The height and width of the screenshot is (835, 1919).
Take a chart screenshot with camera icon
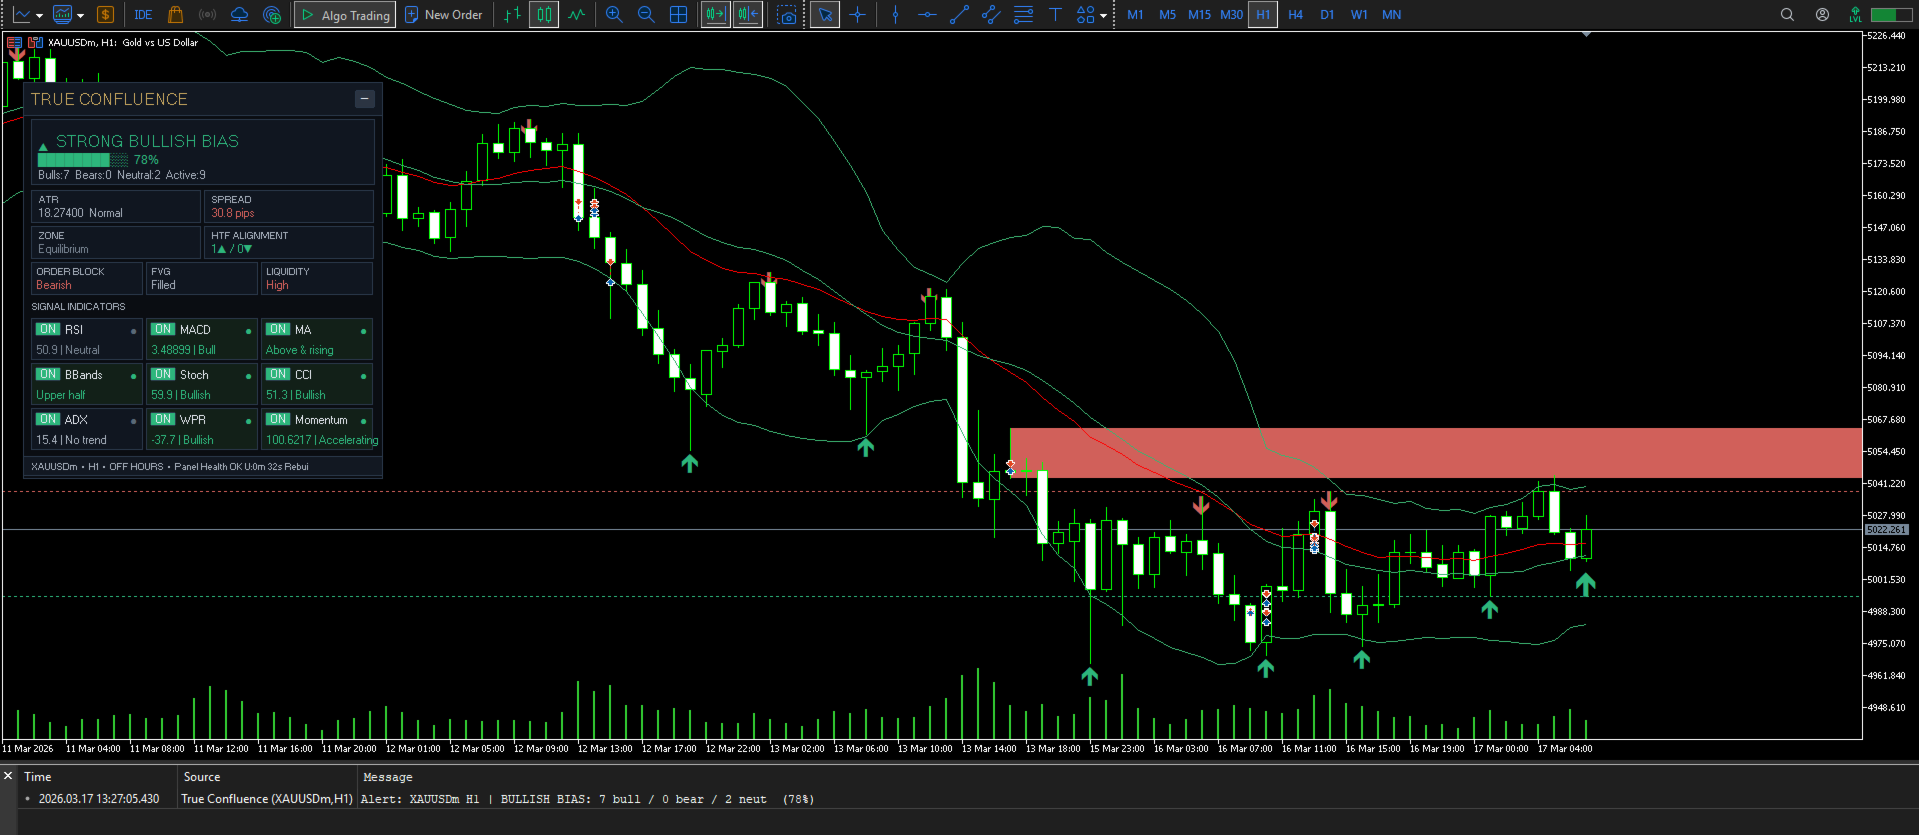click(788, 15)
